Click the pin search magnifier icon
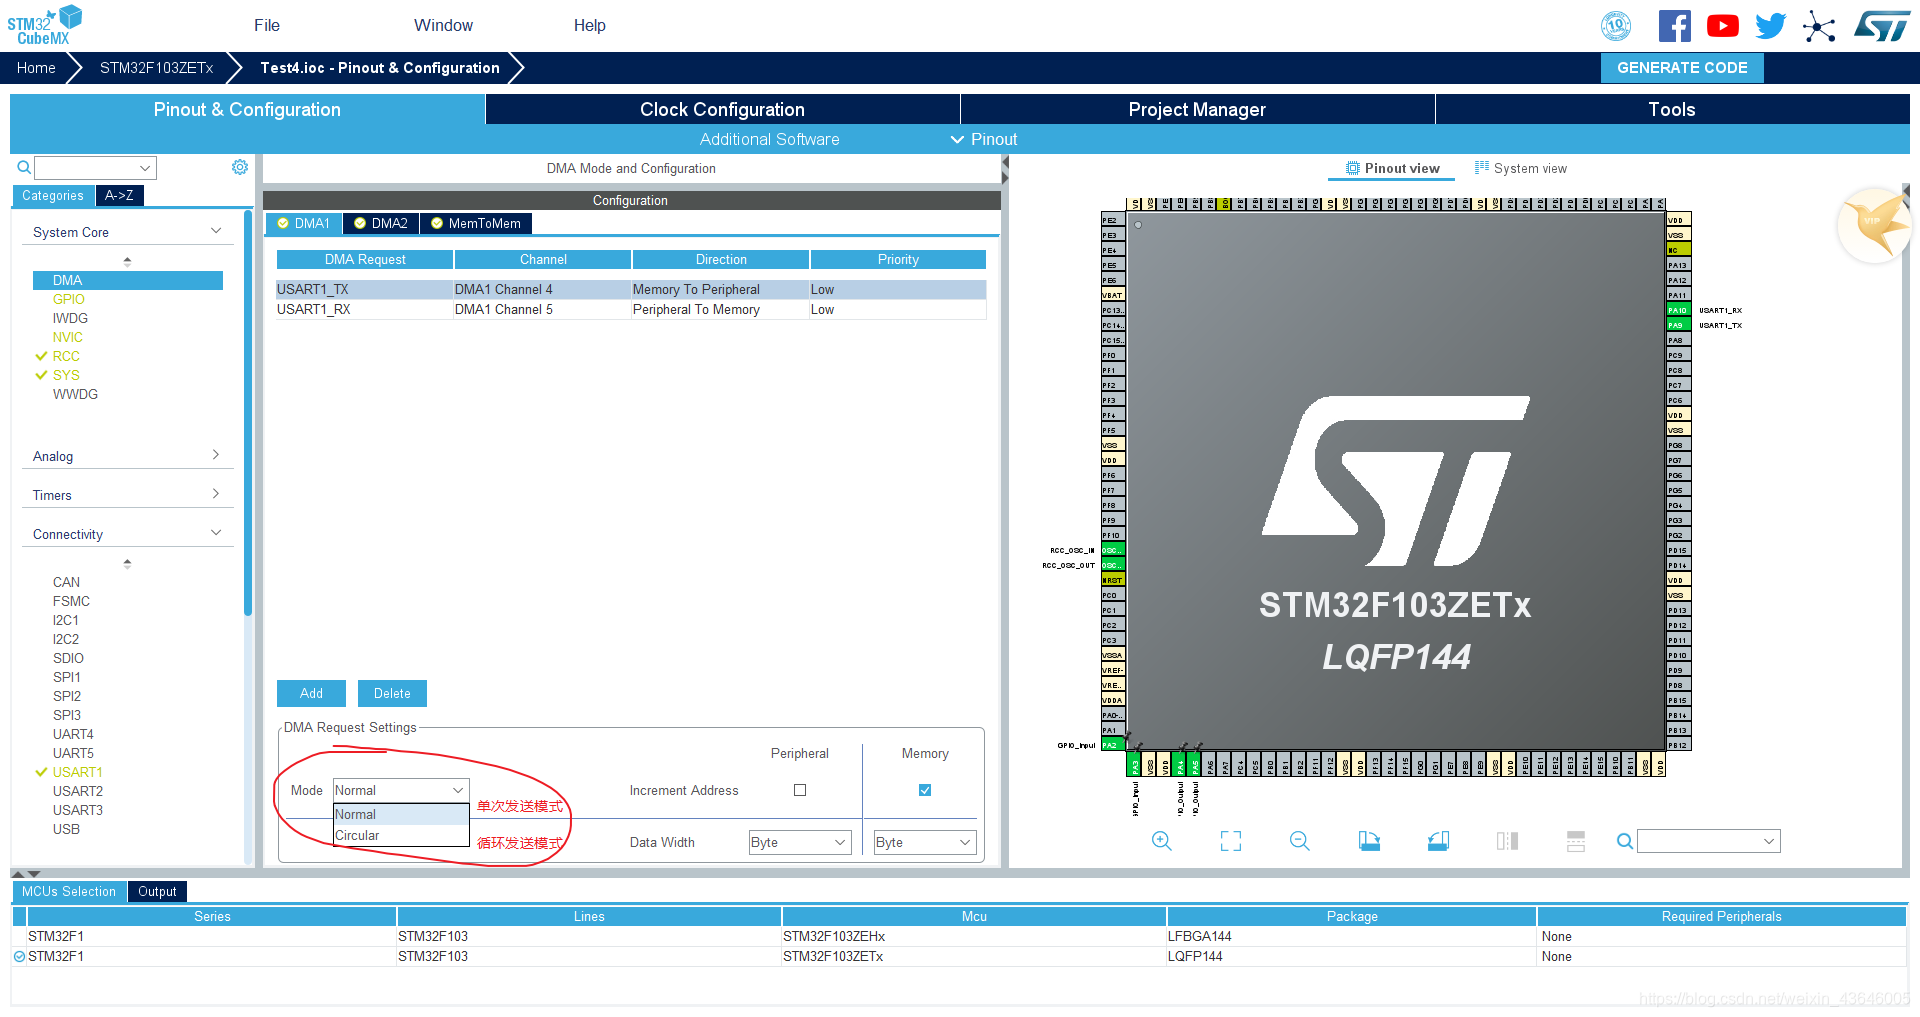Viewport: 1920px width, 1017px height. click(1625, 841)
